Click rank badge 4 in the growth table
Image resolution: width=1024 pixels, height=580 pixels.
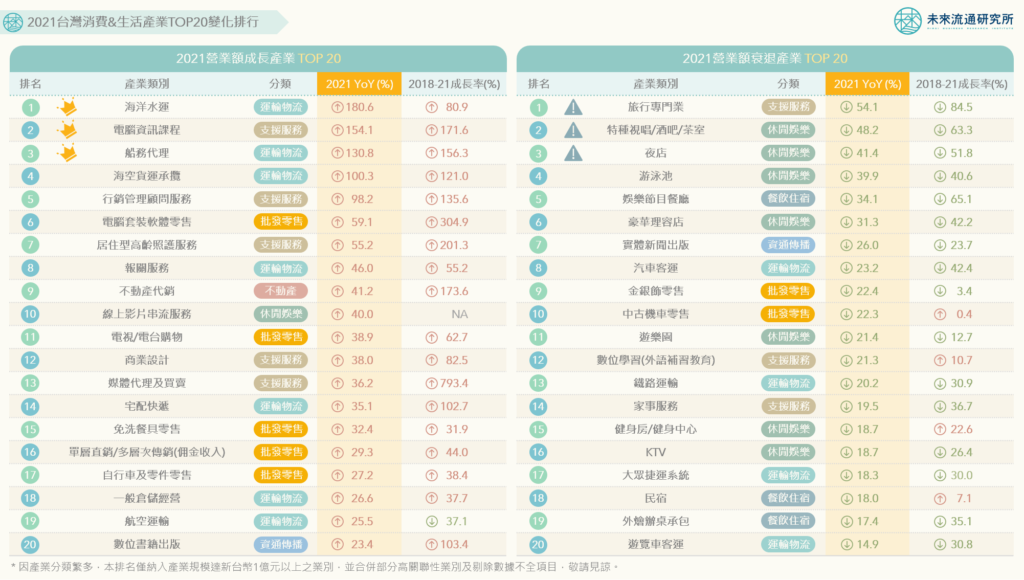(x=30, y=176)
